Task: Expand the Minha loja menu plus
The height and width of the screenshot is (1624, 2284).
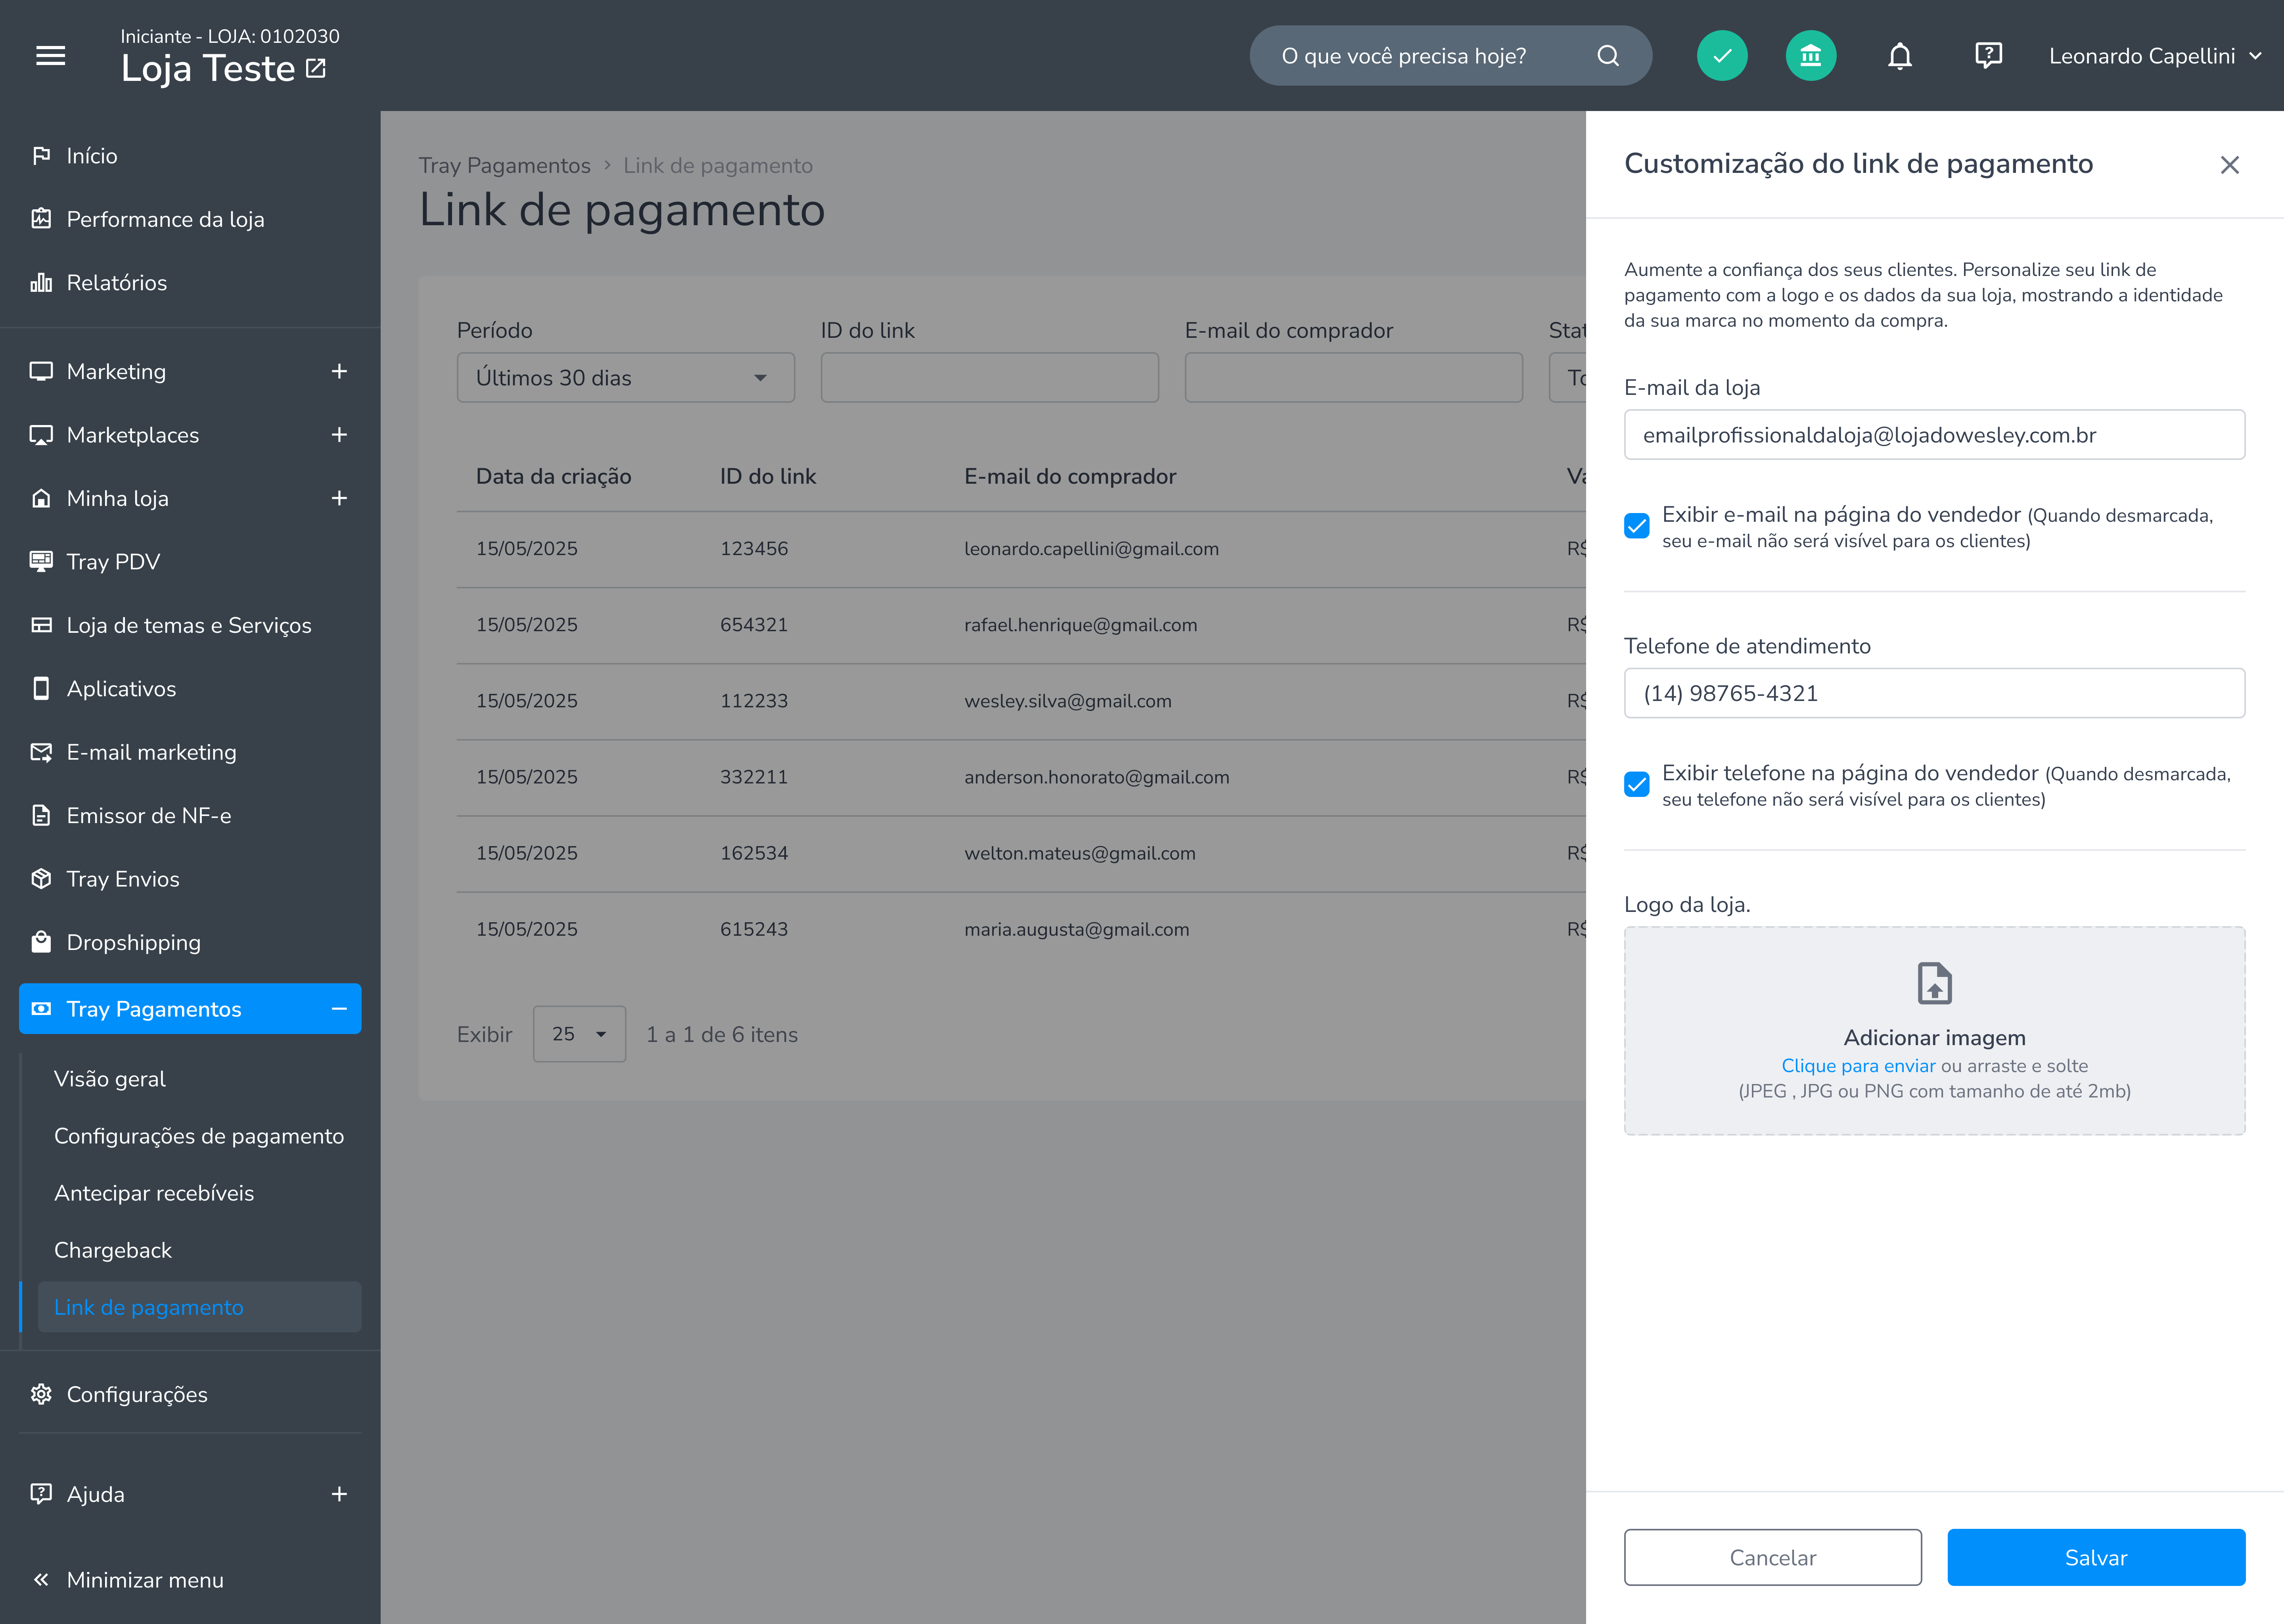Action: pos(339,498)
